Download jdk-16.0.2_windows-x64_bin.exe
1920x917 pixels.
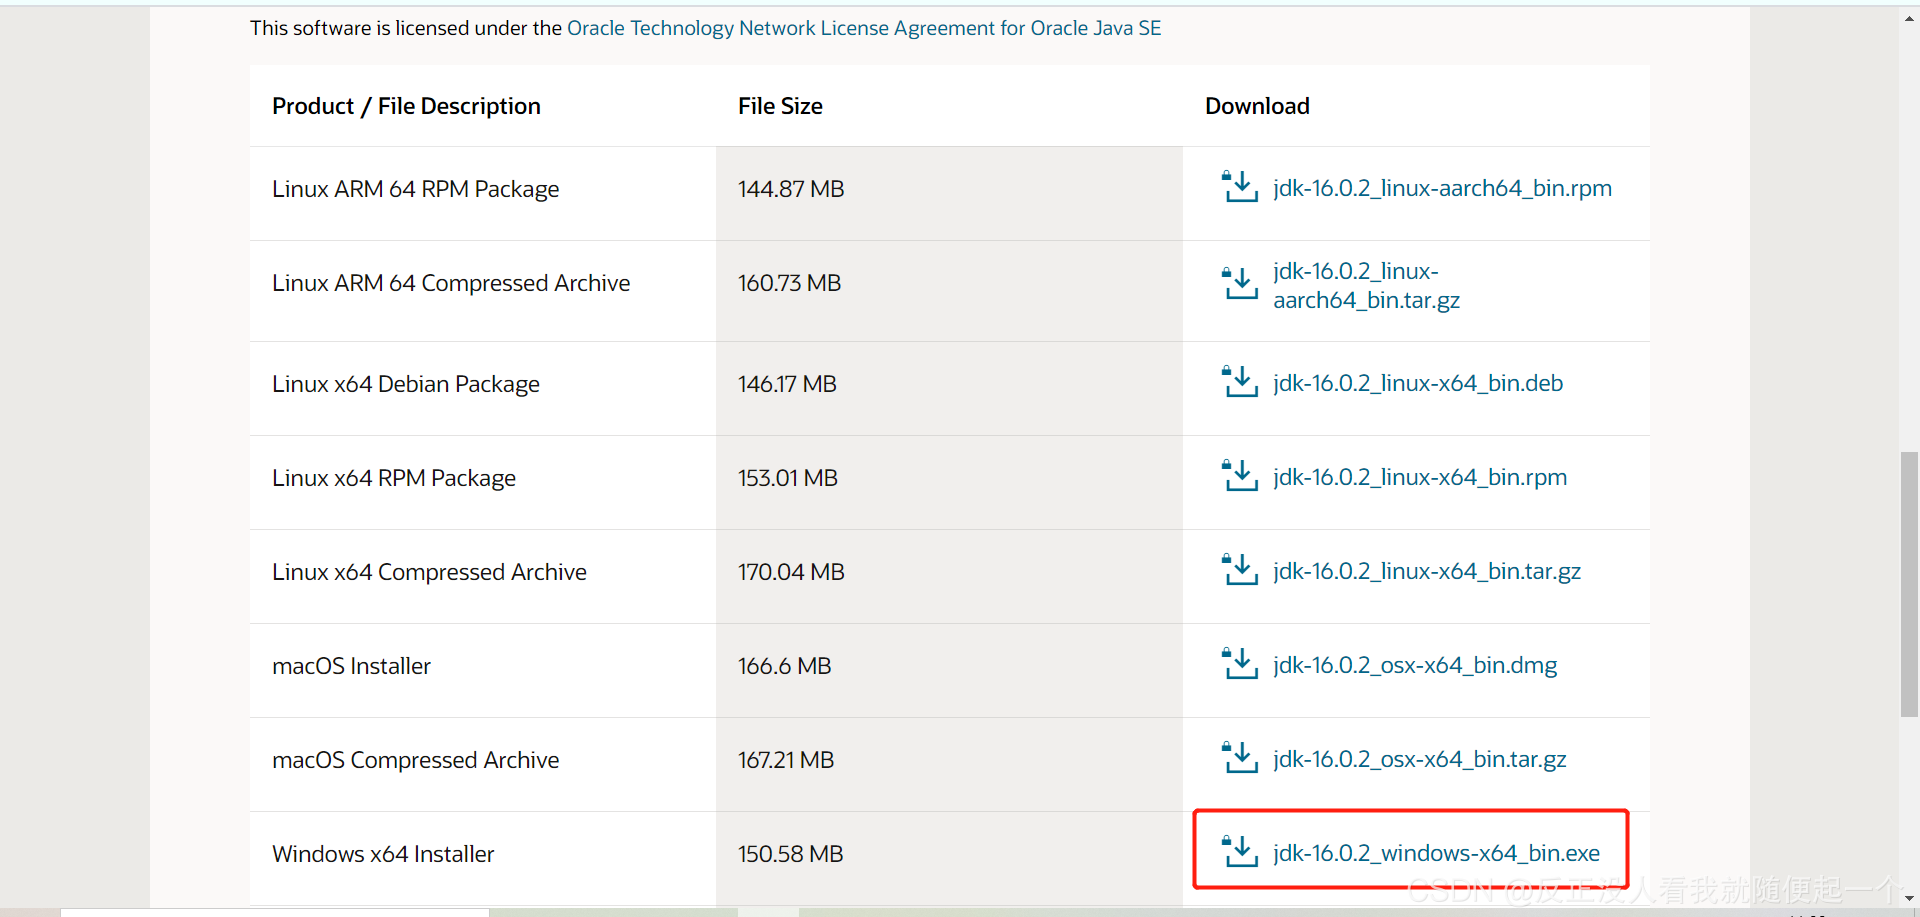1436,853
